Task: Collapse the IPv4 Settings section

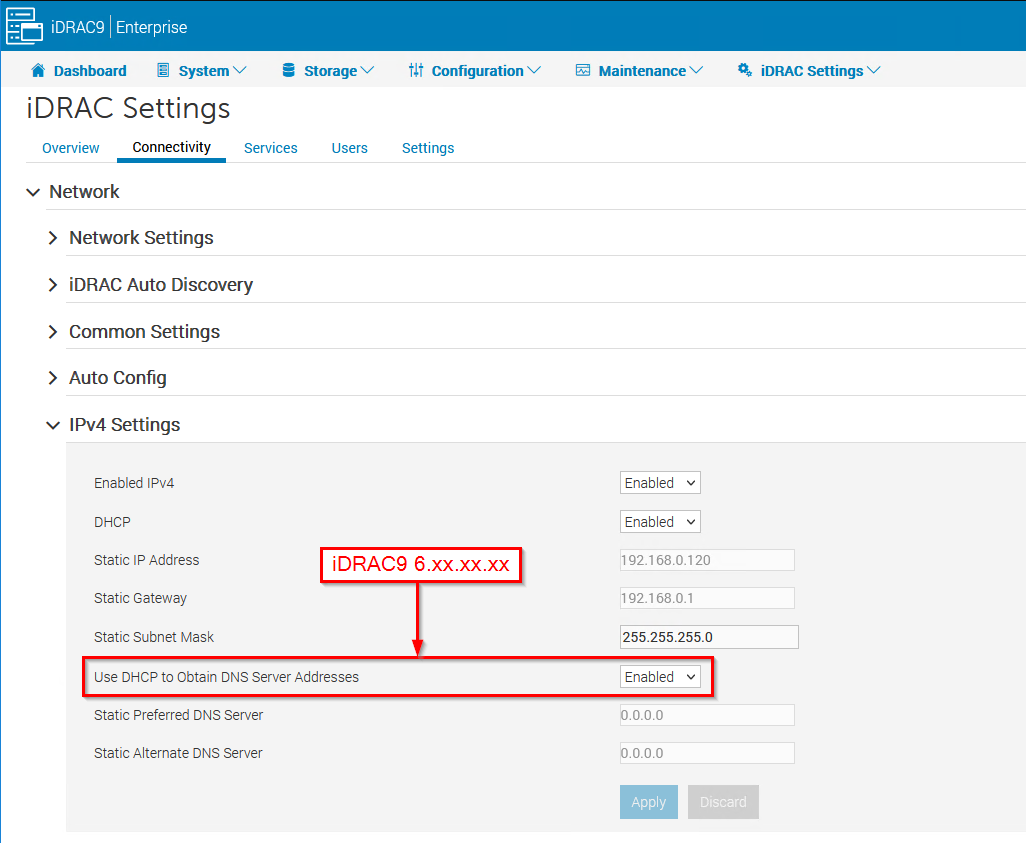Action: pos(53,424)
